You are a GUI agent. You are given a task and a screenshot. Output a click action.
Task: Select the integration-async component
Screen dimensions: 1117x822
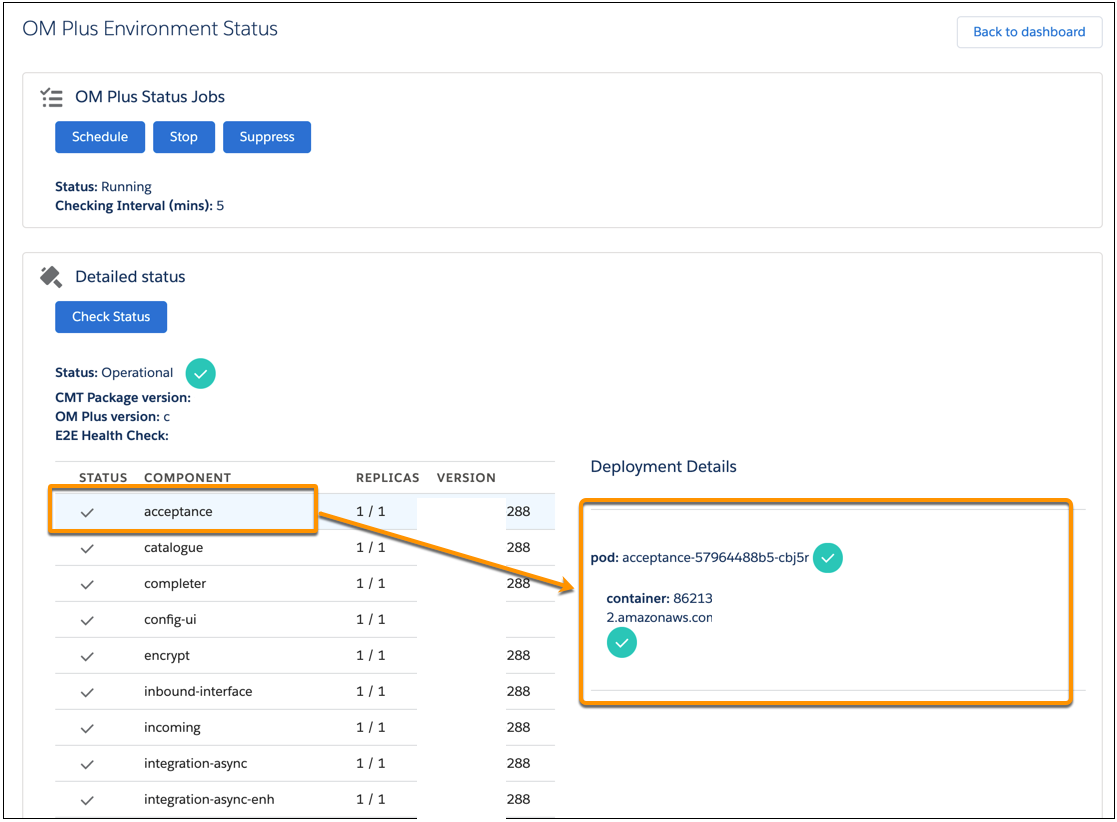pos(196,764)
